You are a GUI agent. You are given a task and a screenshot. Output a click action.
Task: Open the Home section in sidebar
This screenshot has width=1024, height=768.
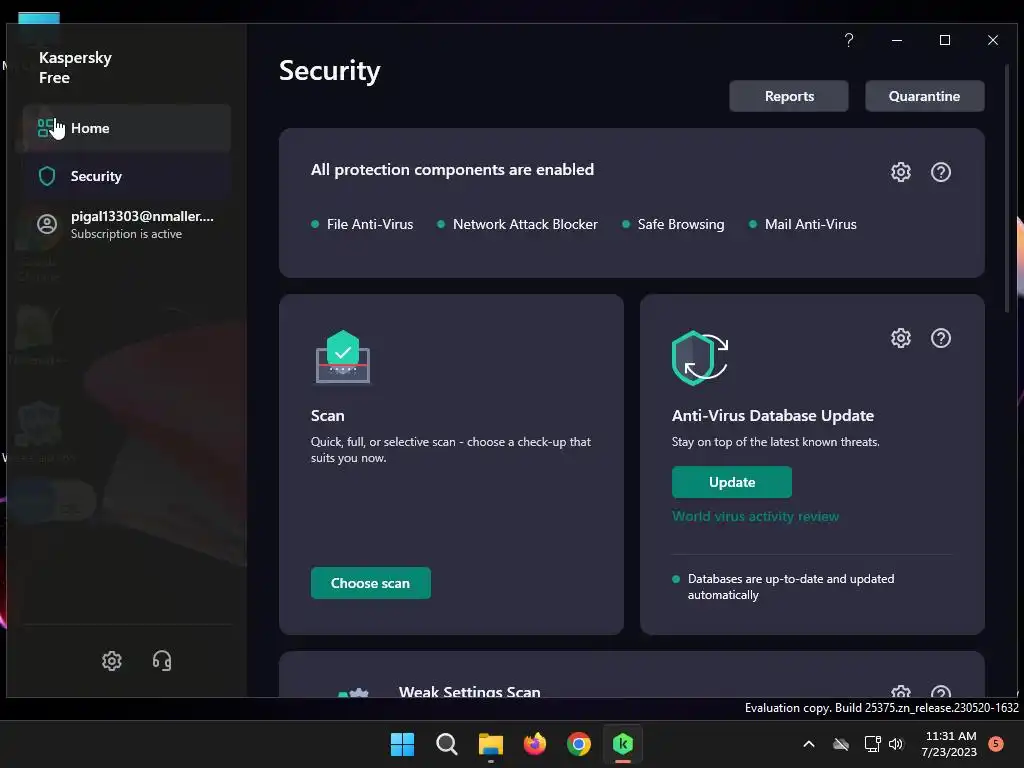point(127,128)
